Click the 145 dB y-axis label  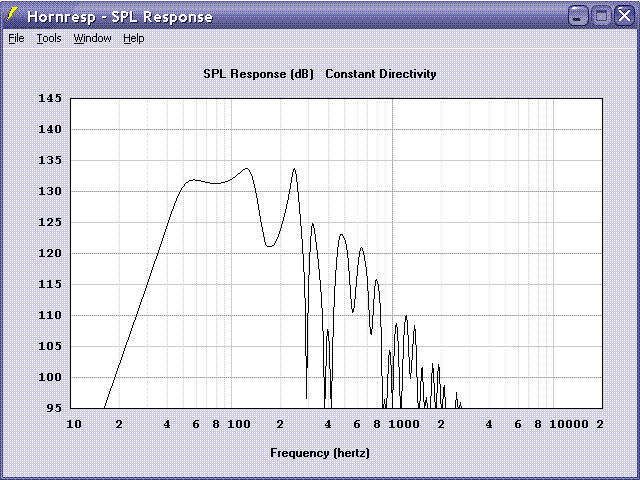point(50,98)
